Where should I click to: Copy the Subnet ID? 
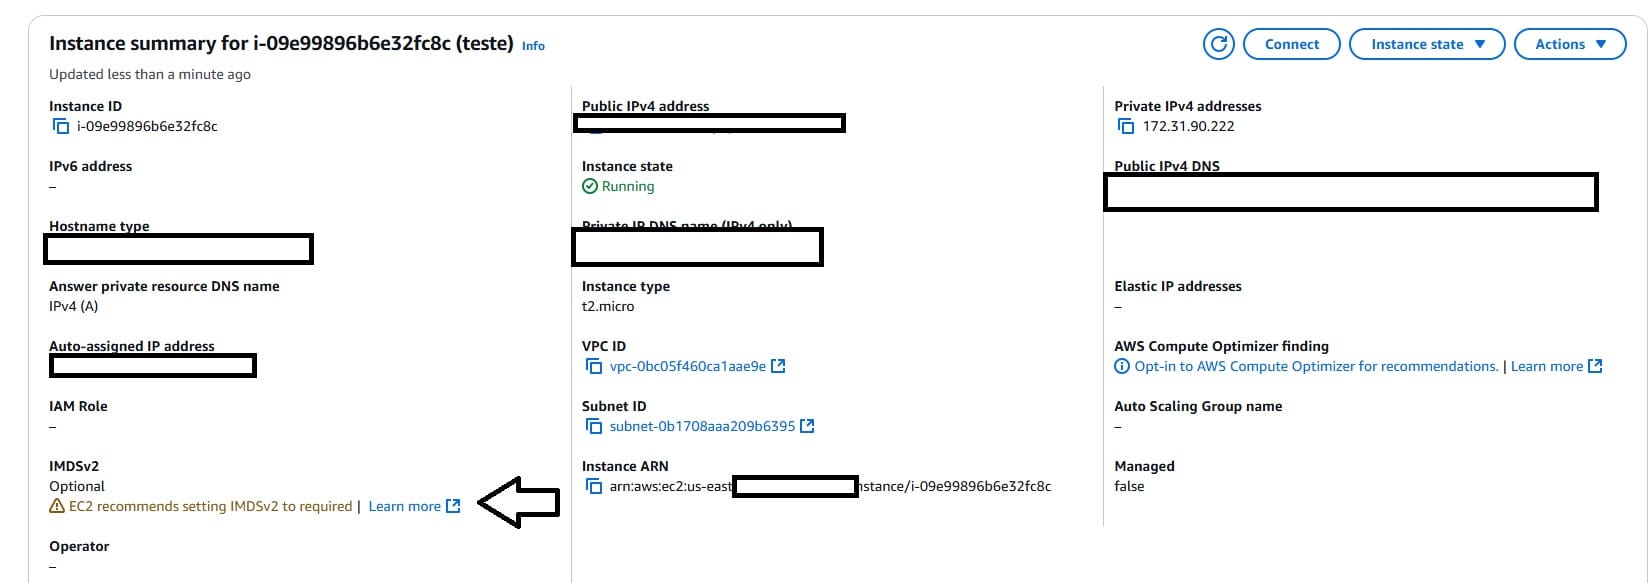coord(594,426)
